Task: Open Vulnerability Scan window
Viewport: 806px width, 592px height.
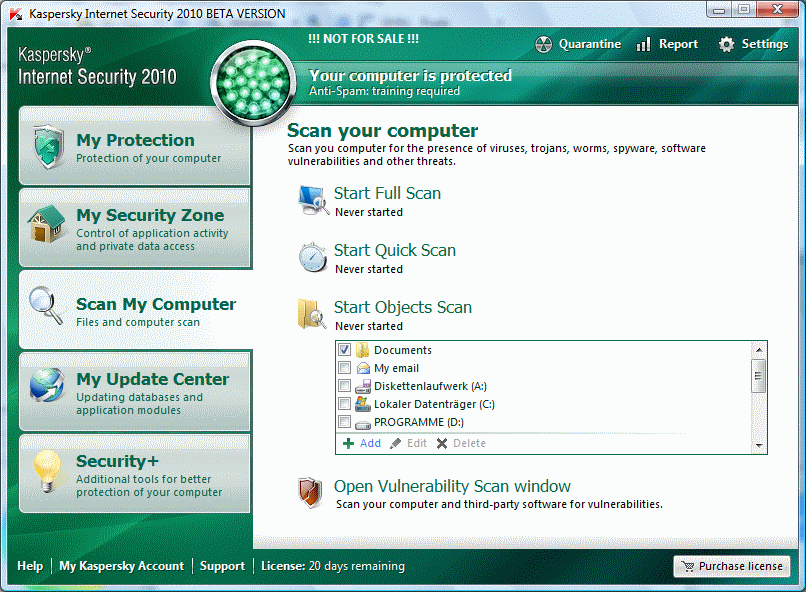Action: [452, 486]
